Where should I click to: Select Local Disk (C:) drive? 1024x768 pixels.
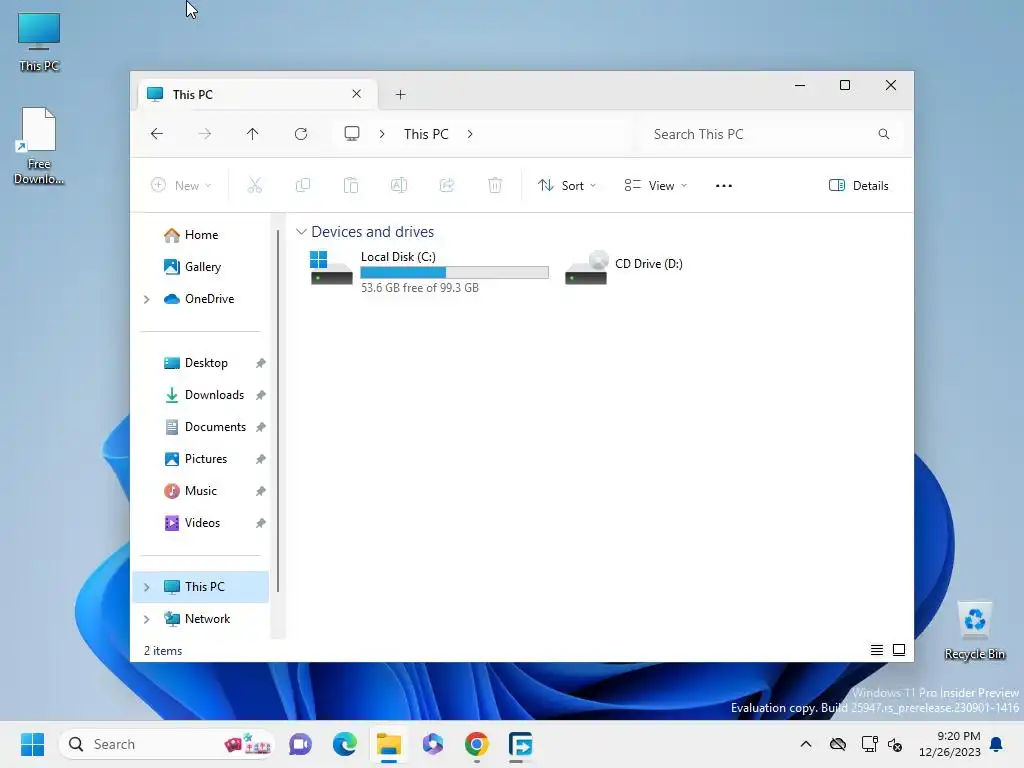pos(429,271)
